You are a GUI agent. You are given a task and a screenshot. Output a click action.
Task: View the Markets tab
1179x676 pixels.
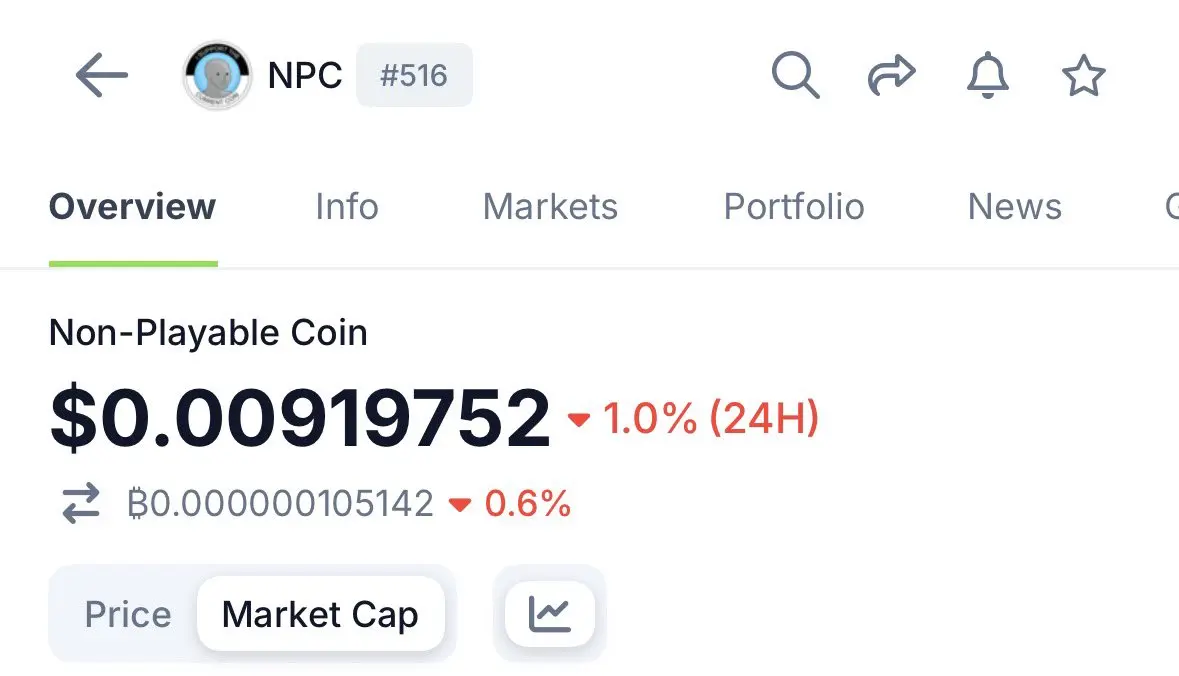click(550, 207)
